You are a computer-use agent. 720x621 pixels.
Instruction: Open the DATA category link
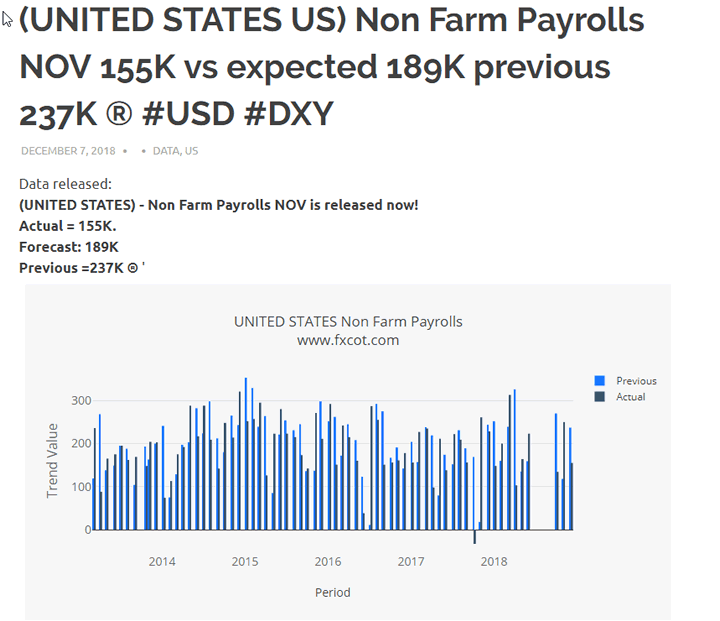(x=166, y=151)
